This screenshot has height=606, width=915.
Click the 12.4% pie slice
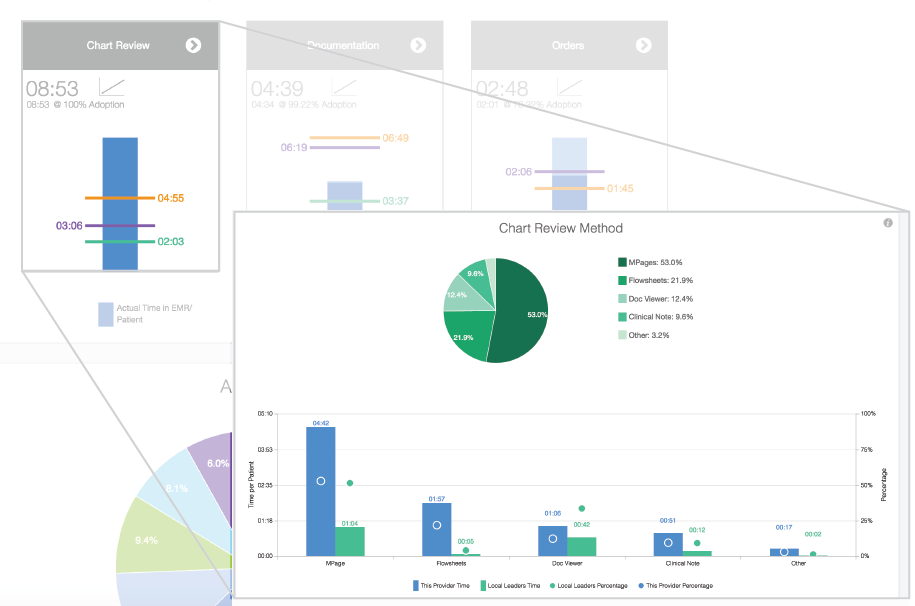click(464, 296)
